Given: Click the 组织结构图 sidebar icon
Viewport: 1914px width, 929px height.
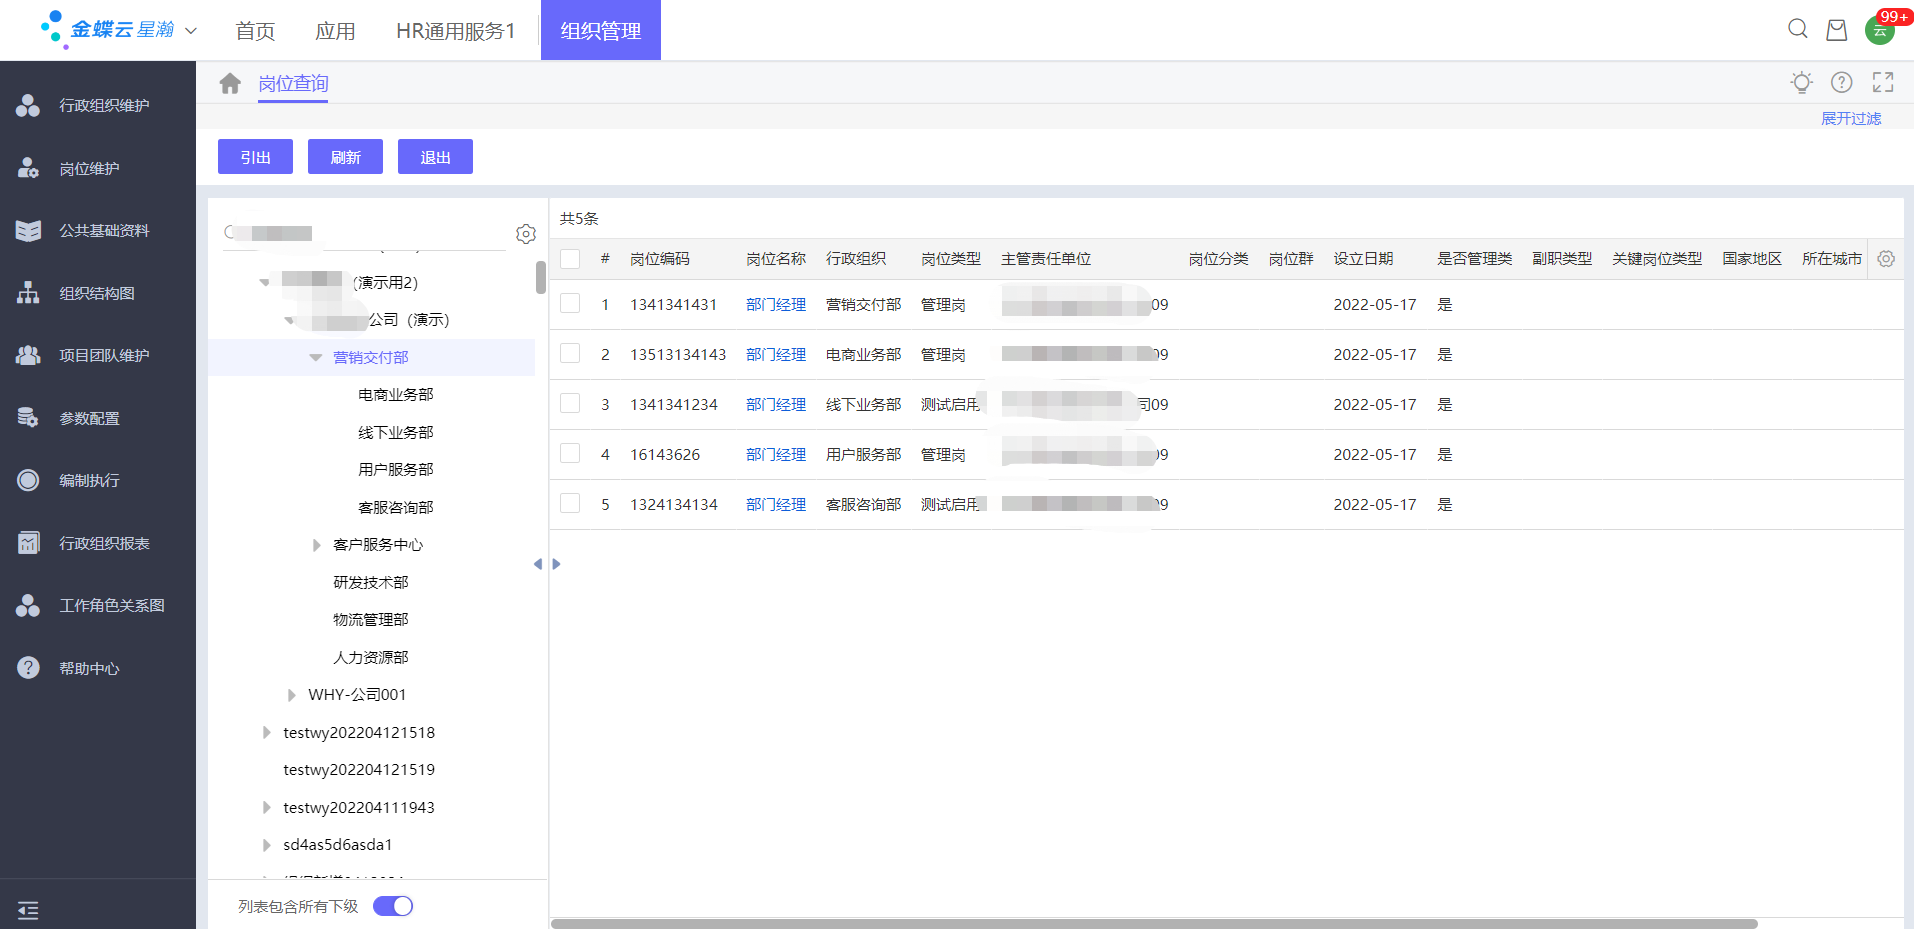Looking at the screenshot, I should pos(28,293).
